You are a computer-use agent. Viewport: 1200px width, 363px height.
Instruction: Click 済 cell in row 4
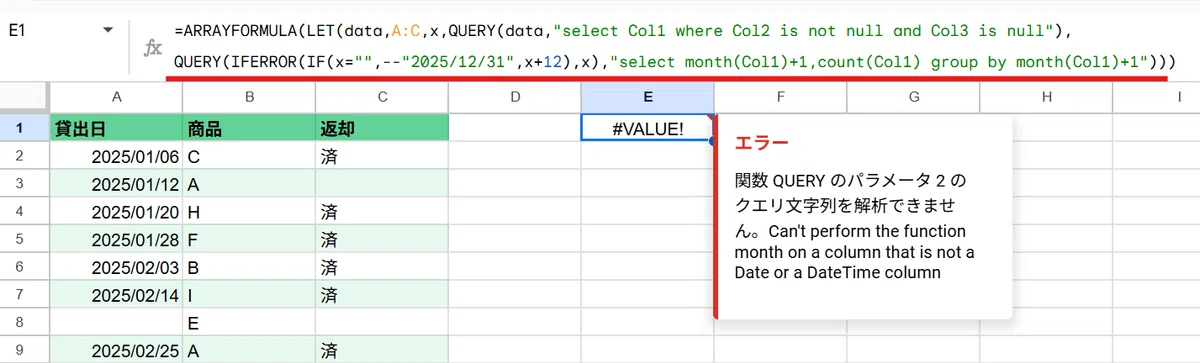382,212
